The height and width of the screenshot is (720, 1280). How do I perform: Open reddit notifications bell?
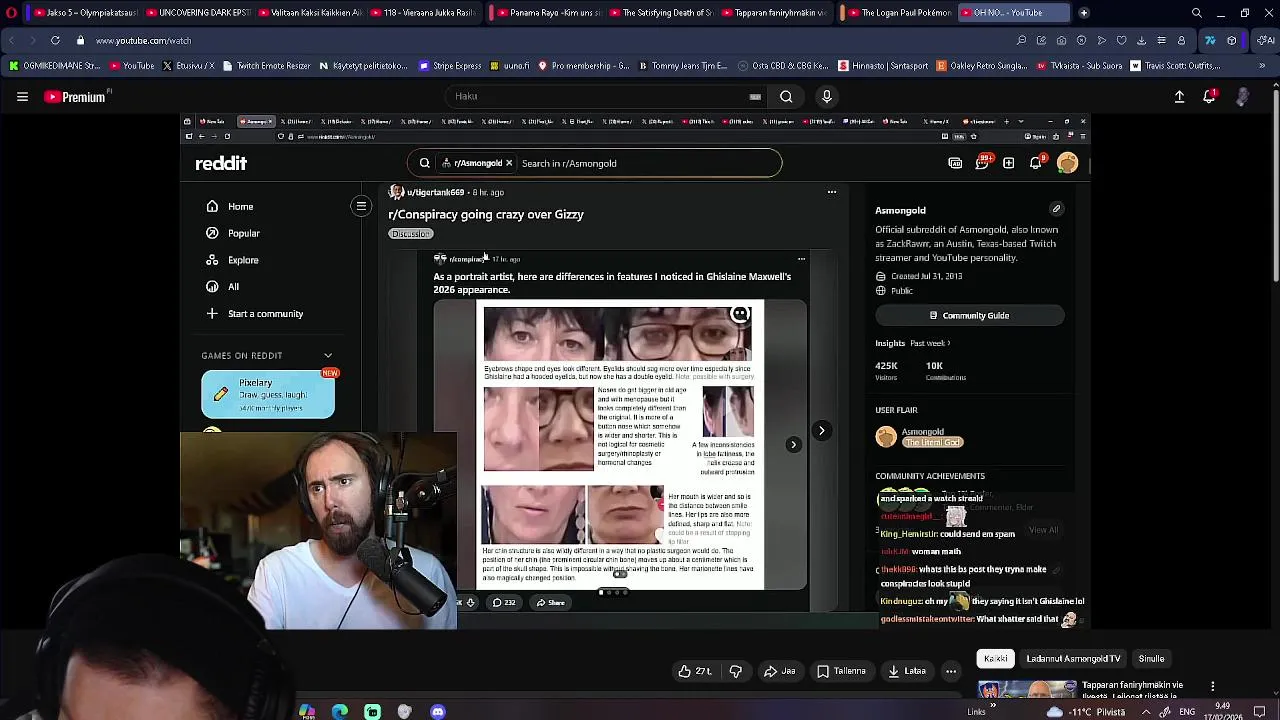click(1035, 163)
